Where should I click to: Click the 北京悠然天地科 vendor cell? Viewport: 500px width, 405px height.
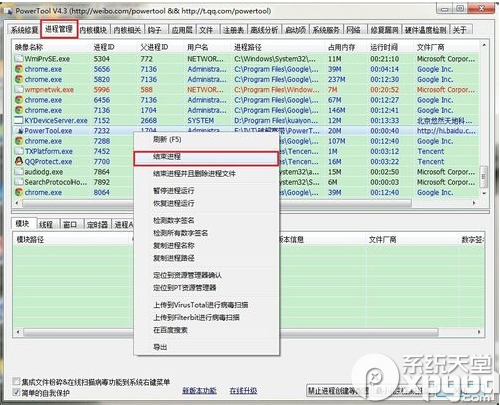point(444,120)
